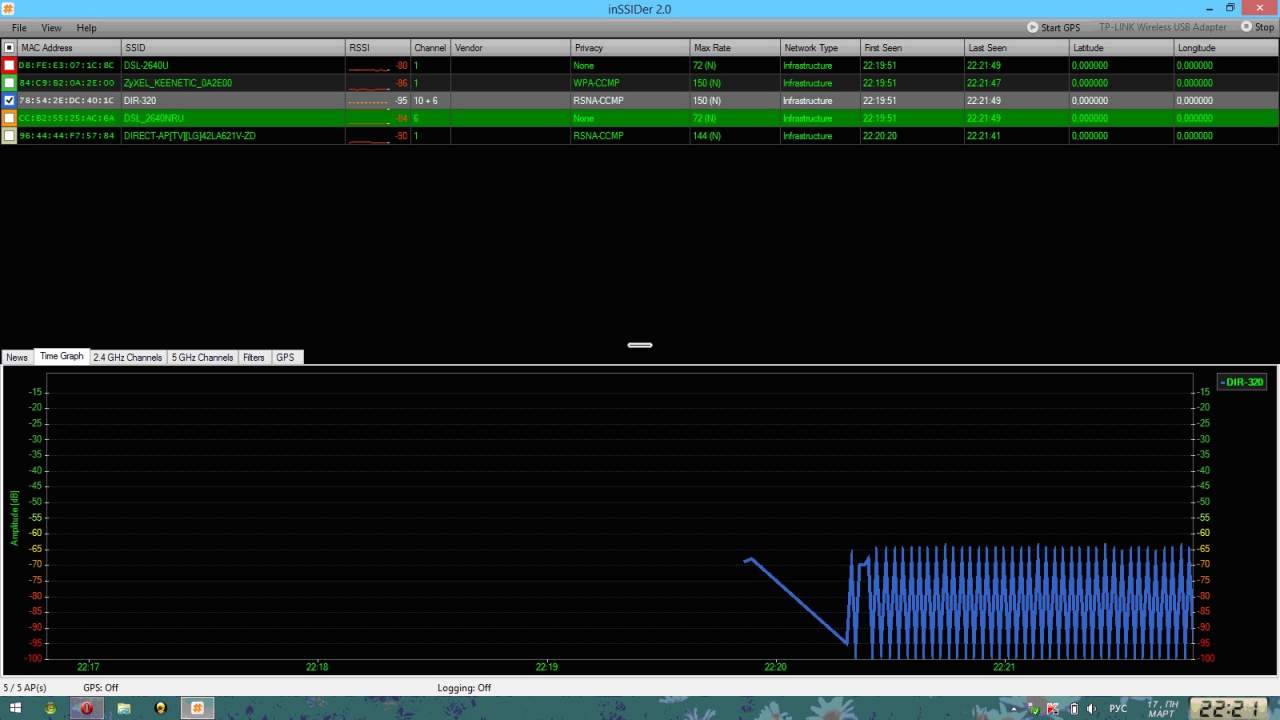
Task: Select the ZyXEL_KEENETIC_0A2E00 network row
Action: pyautogui.click(x=640, y=83)
